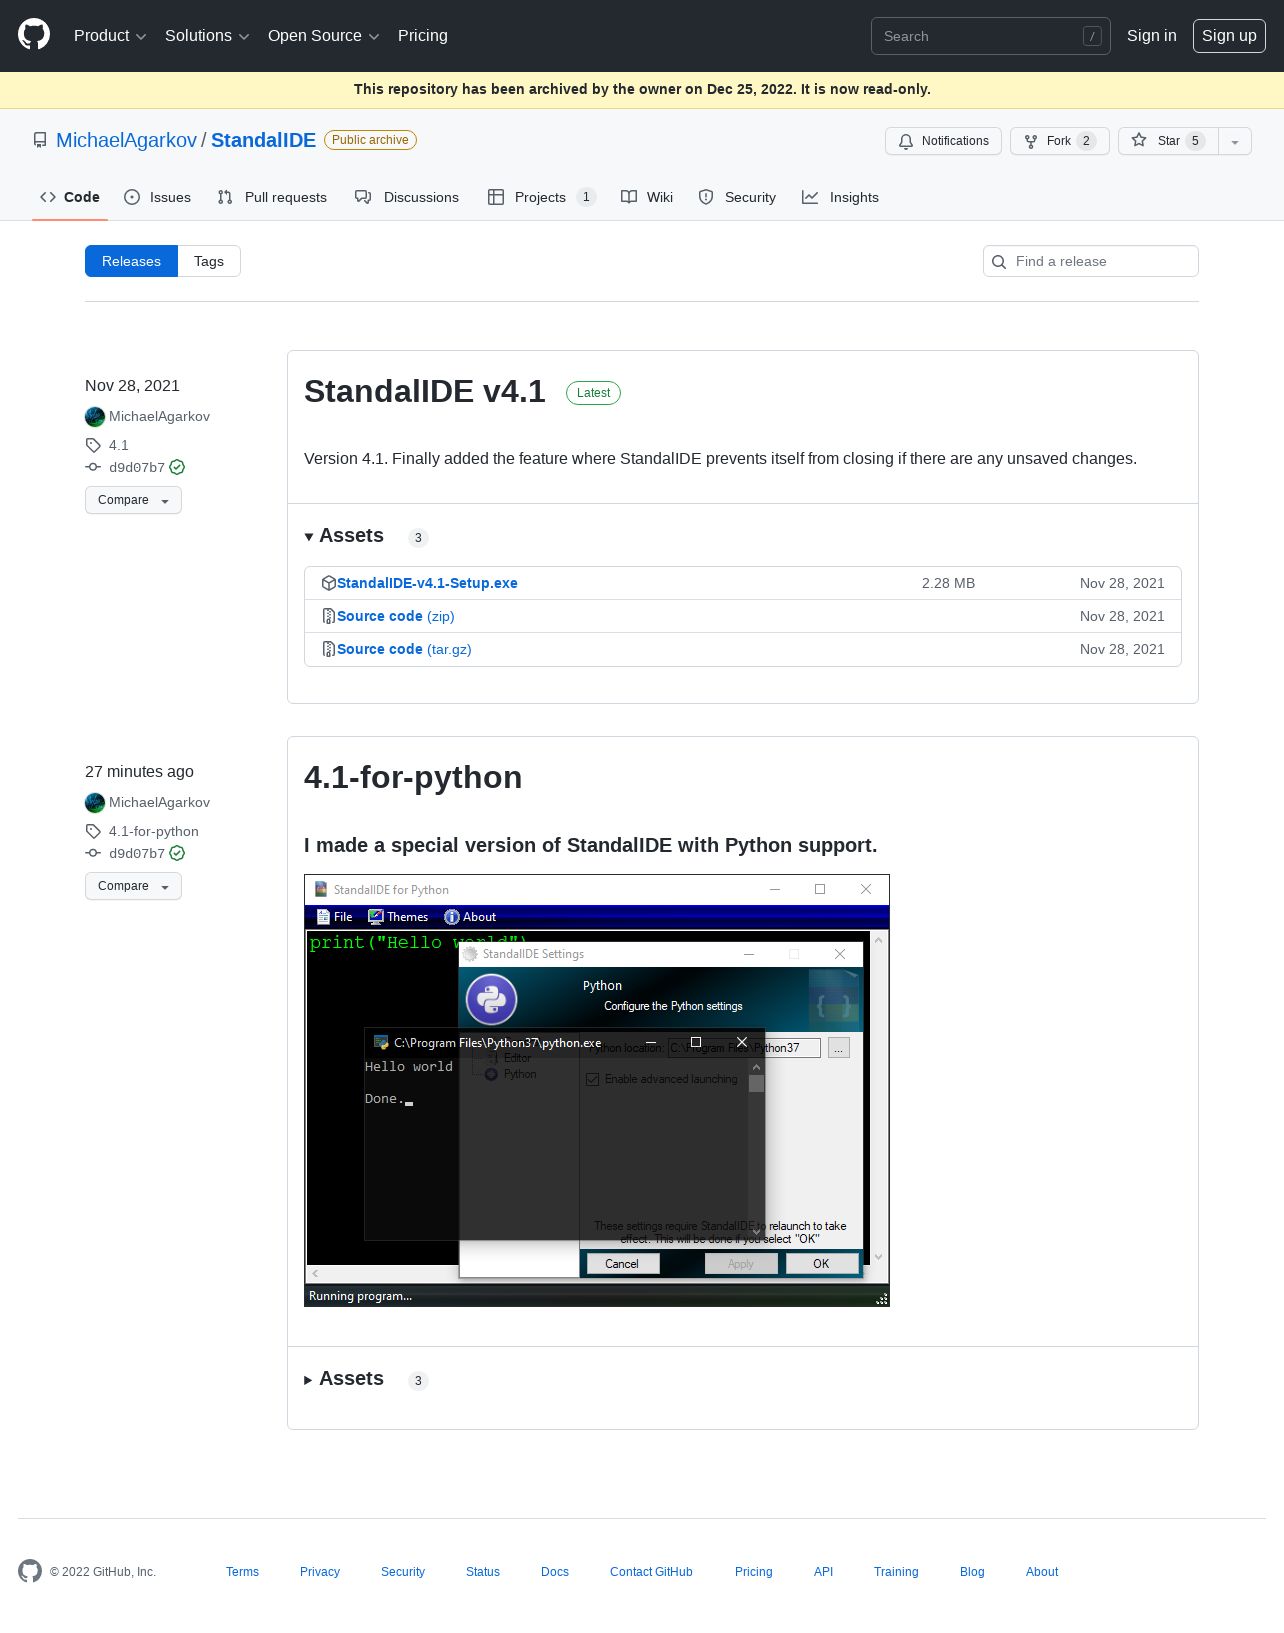Star the StandalIDE repository
The height and width of the screenshot is (1633, 1284).
click(x=1168, y=141)
